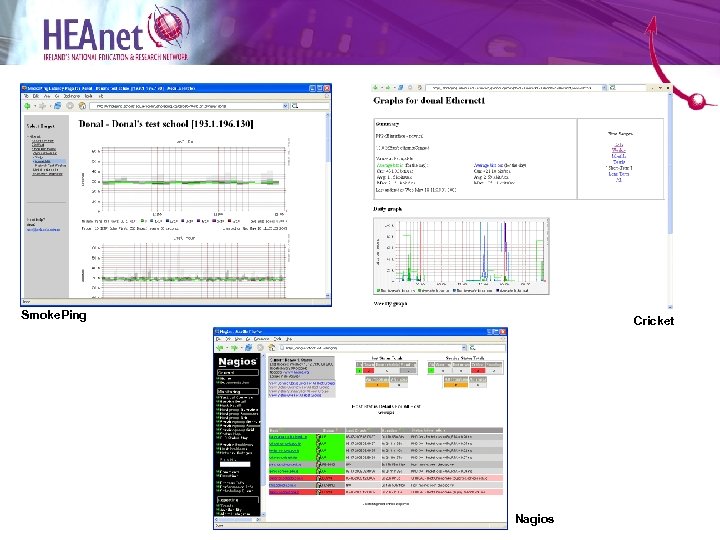Open back-history dropdown arrow in SmokePing window
Image resolution: width=720 pixels, height=540 pixels.
tap(34, 106)
